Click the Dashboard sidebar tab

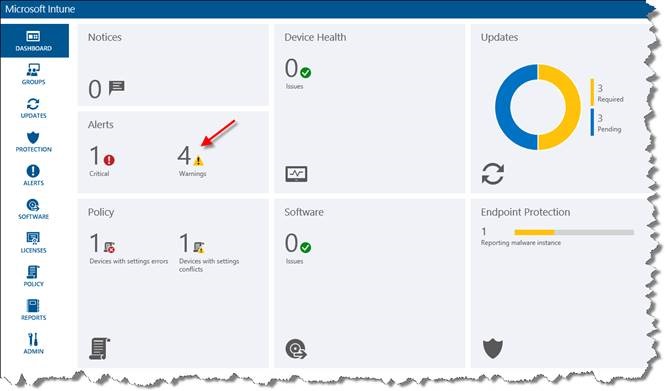tap(34, 41)
